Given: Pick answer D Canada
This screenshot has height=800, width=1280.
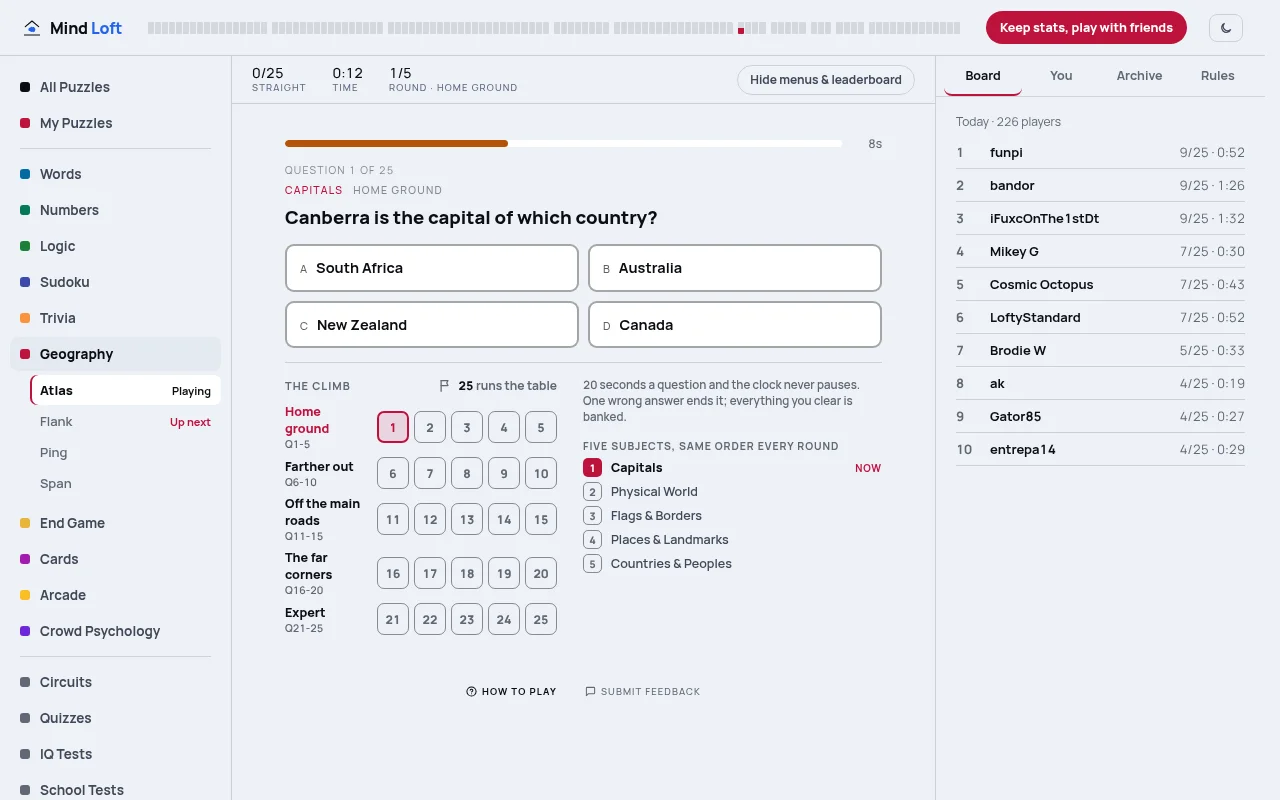Looking at the screenshot, I should [735, 325].
